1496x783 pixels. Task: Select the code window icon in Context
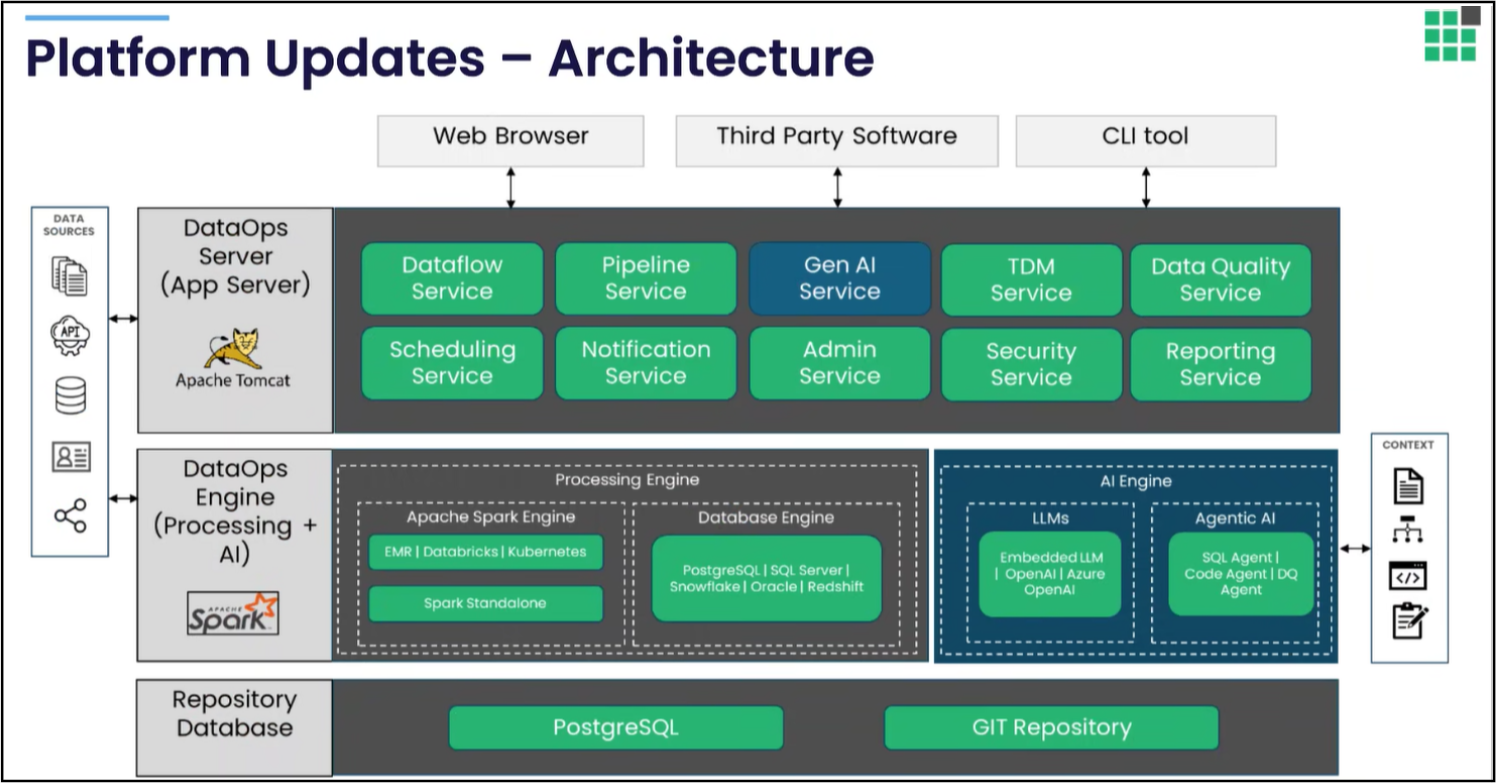1408,576
